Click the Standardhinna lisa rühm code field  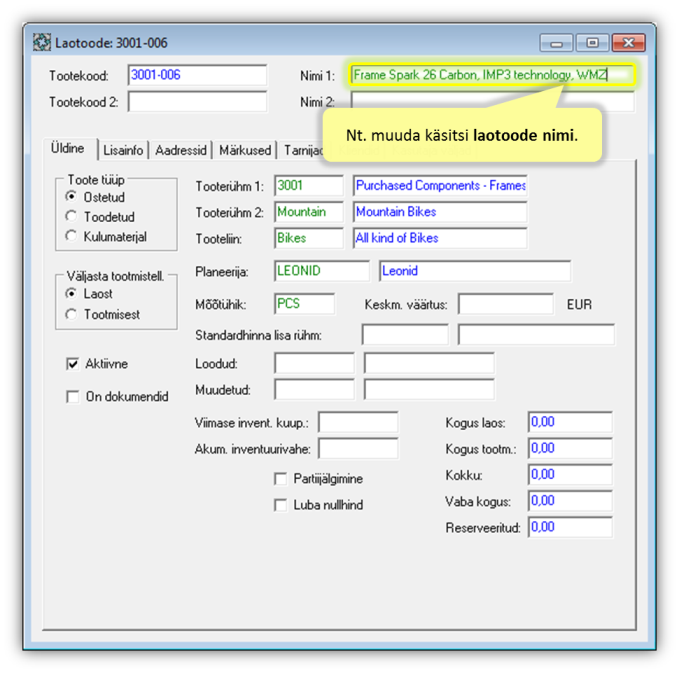(x=405, y=335)
